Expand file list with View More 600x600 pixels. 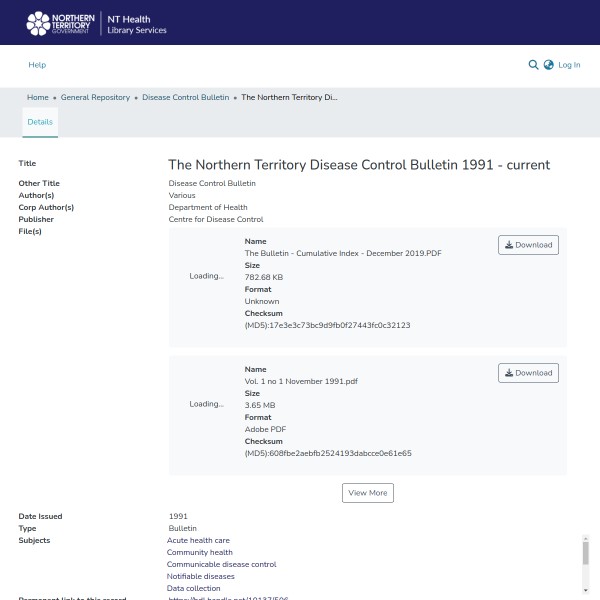(x=367, y=493)
